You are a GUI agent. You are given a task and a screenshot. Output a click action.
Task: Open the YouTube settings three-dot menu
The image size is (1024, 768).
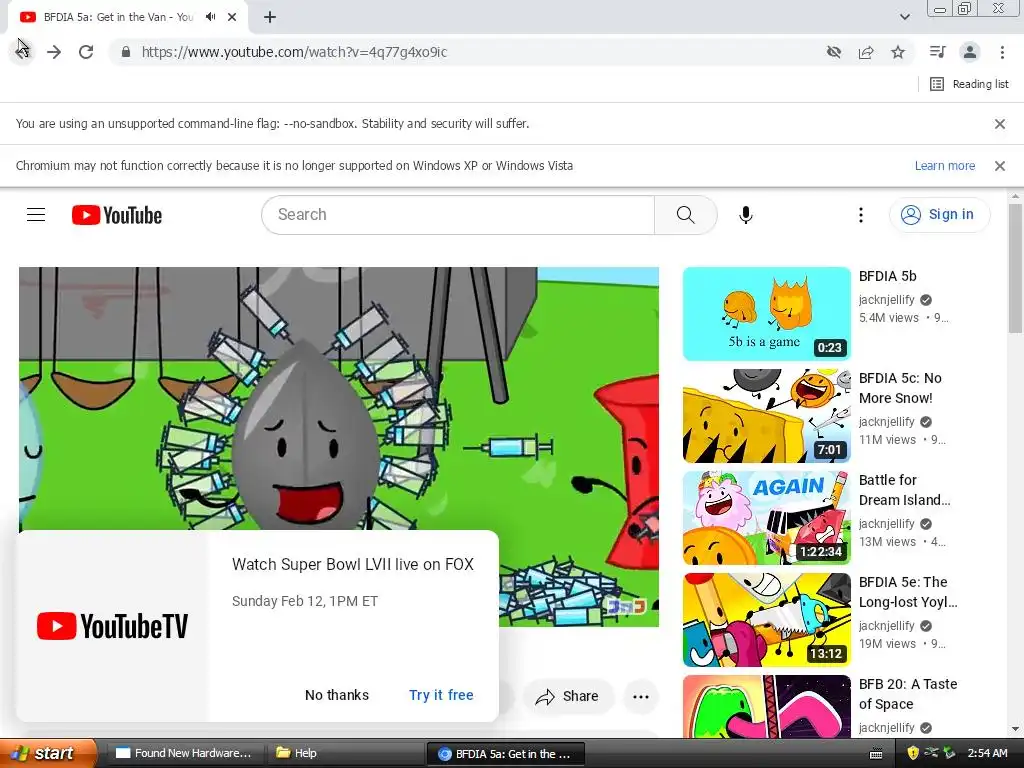pos(861,215)
